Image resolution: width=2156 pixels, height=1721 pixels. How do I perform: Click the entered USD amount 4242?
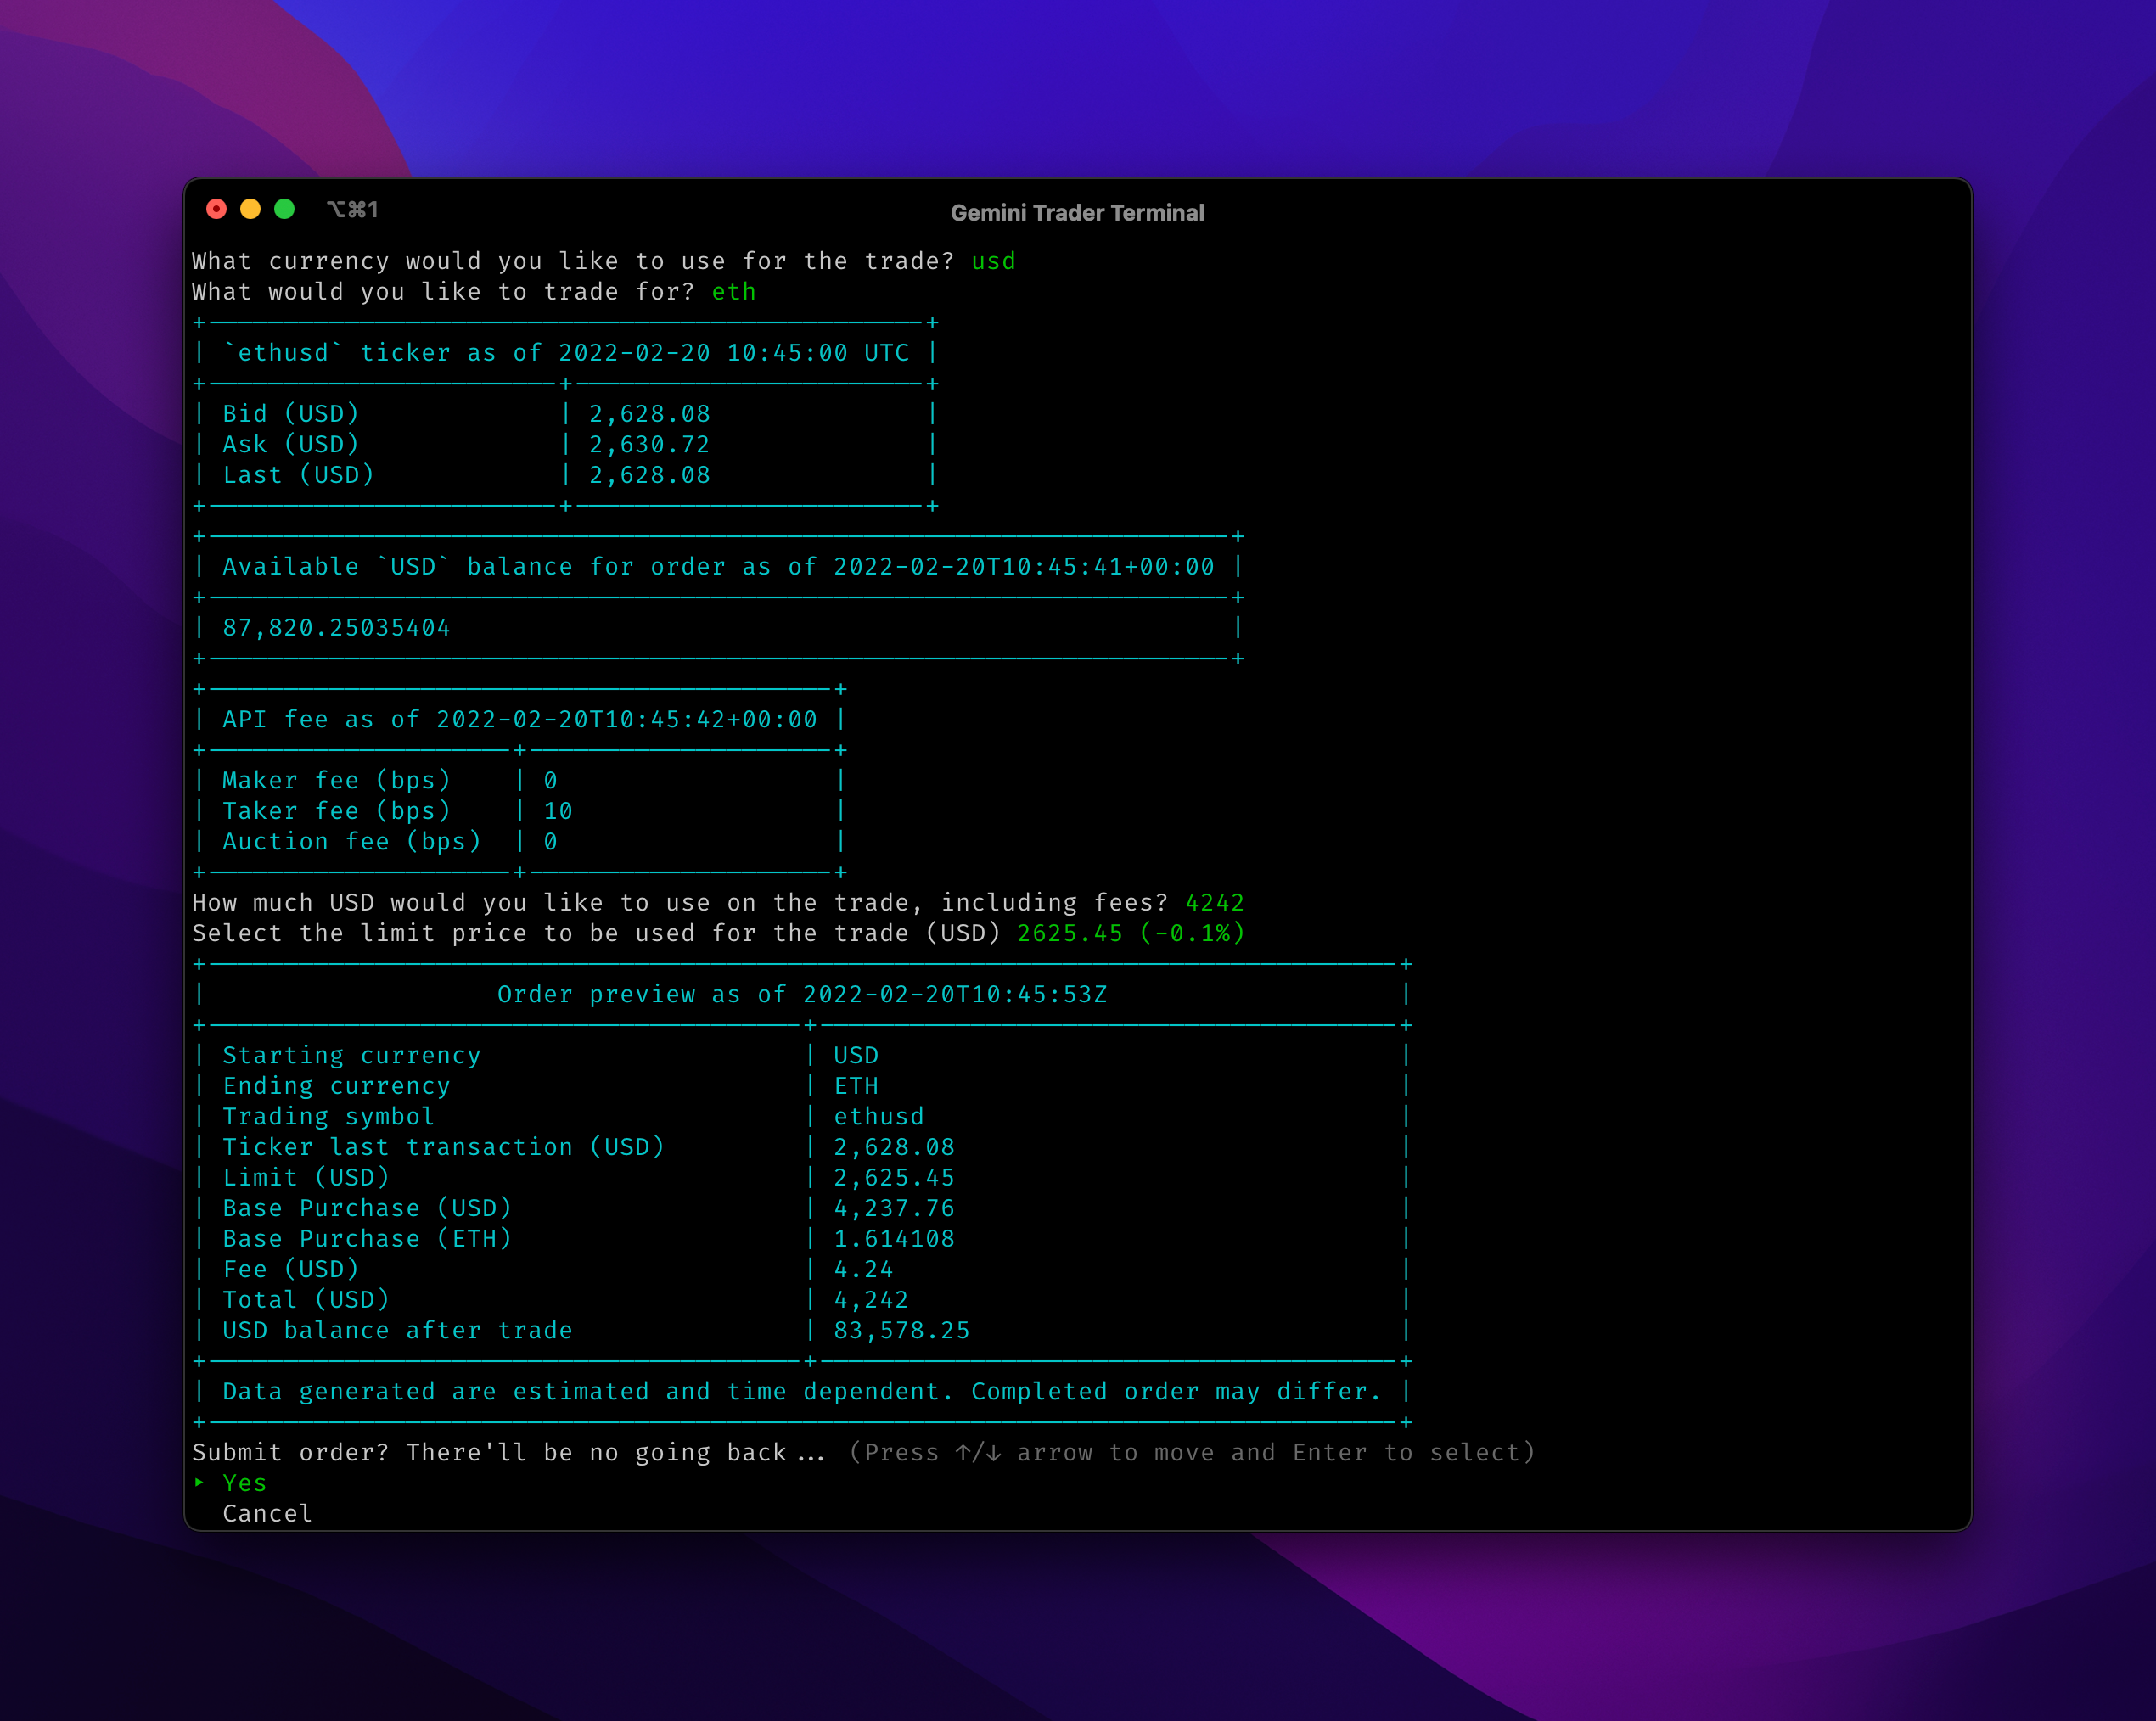click(x=1214, y=903)
